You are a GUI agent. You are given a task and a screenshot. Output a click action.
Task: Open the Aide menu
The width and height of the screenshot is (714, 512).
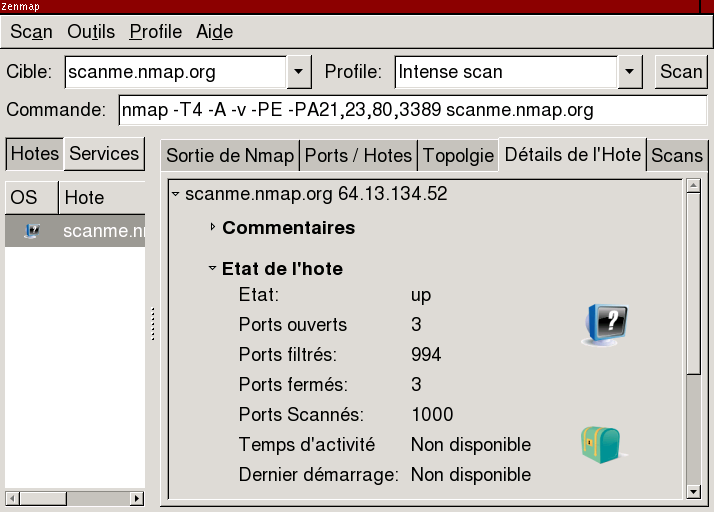[x=214, y=32]
